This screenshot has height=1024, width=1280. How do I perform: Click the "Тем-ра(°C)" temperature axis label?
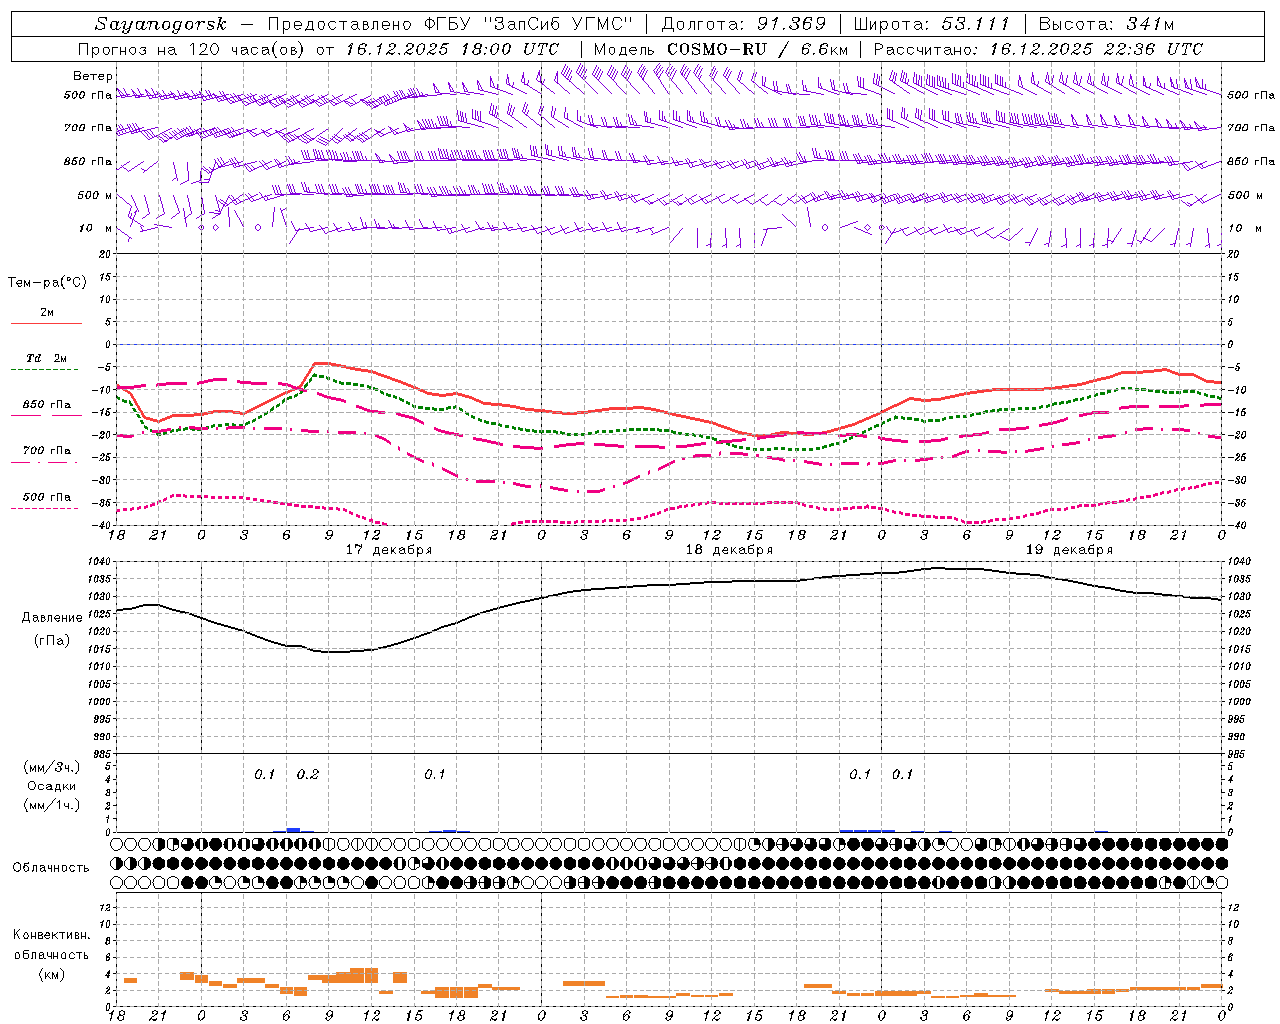[x=47, y=283]
